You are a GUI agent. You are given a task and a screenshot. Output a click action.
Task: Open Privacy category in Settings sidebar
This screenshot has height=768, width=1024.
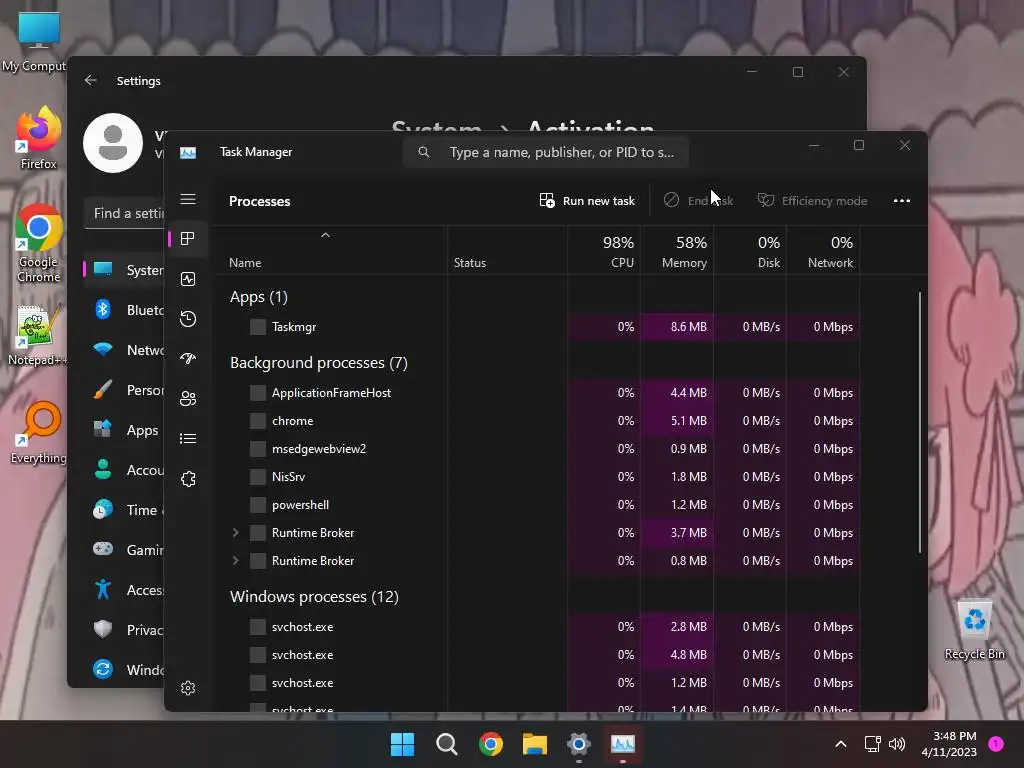(125, 630)
